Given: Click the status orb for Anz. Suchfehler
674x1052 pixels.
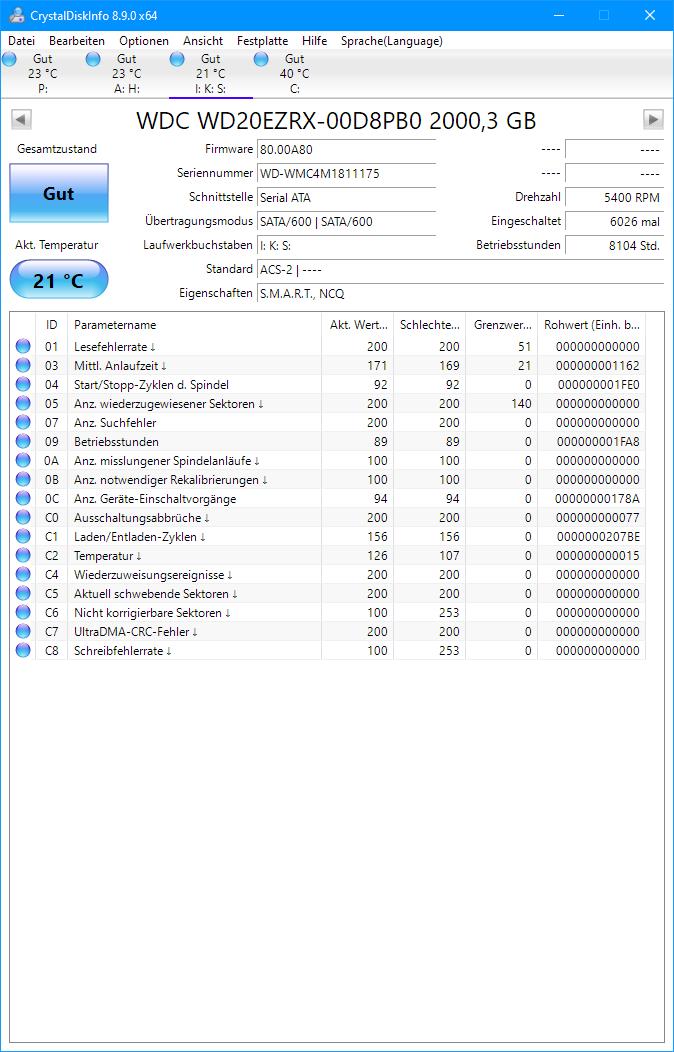Looking at the screenshot, I should point(23,423).
